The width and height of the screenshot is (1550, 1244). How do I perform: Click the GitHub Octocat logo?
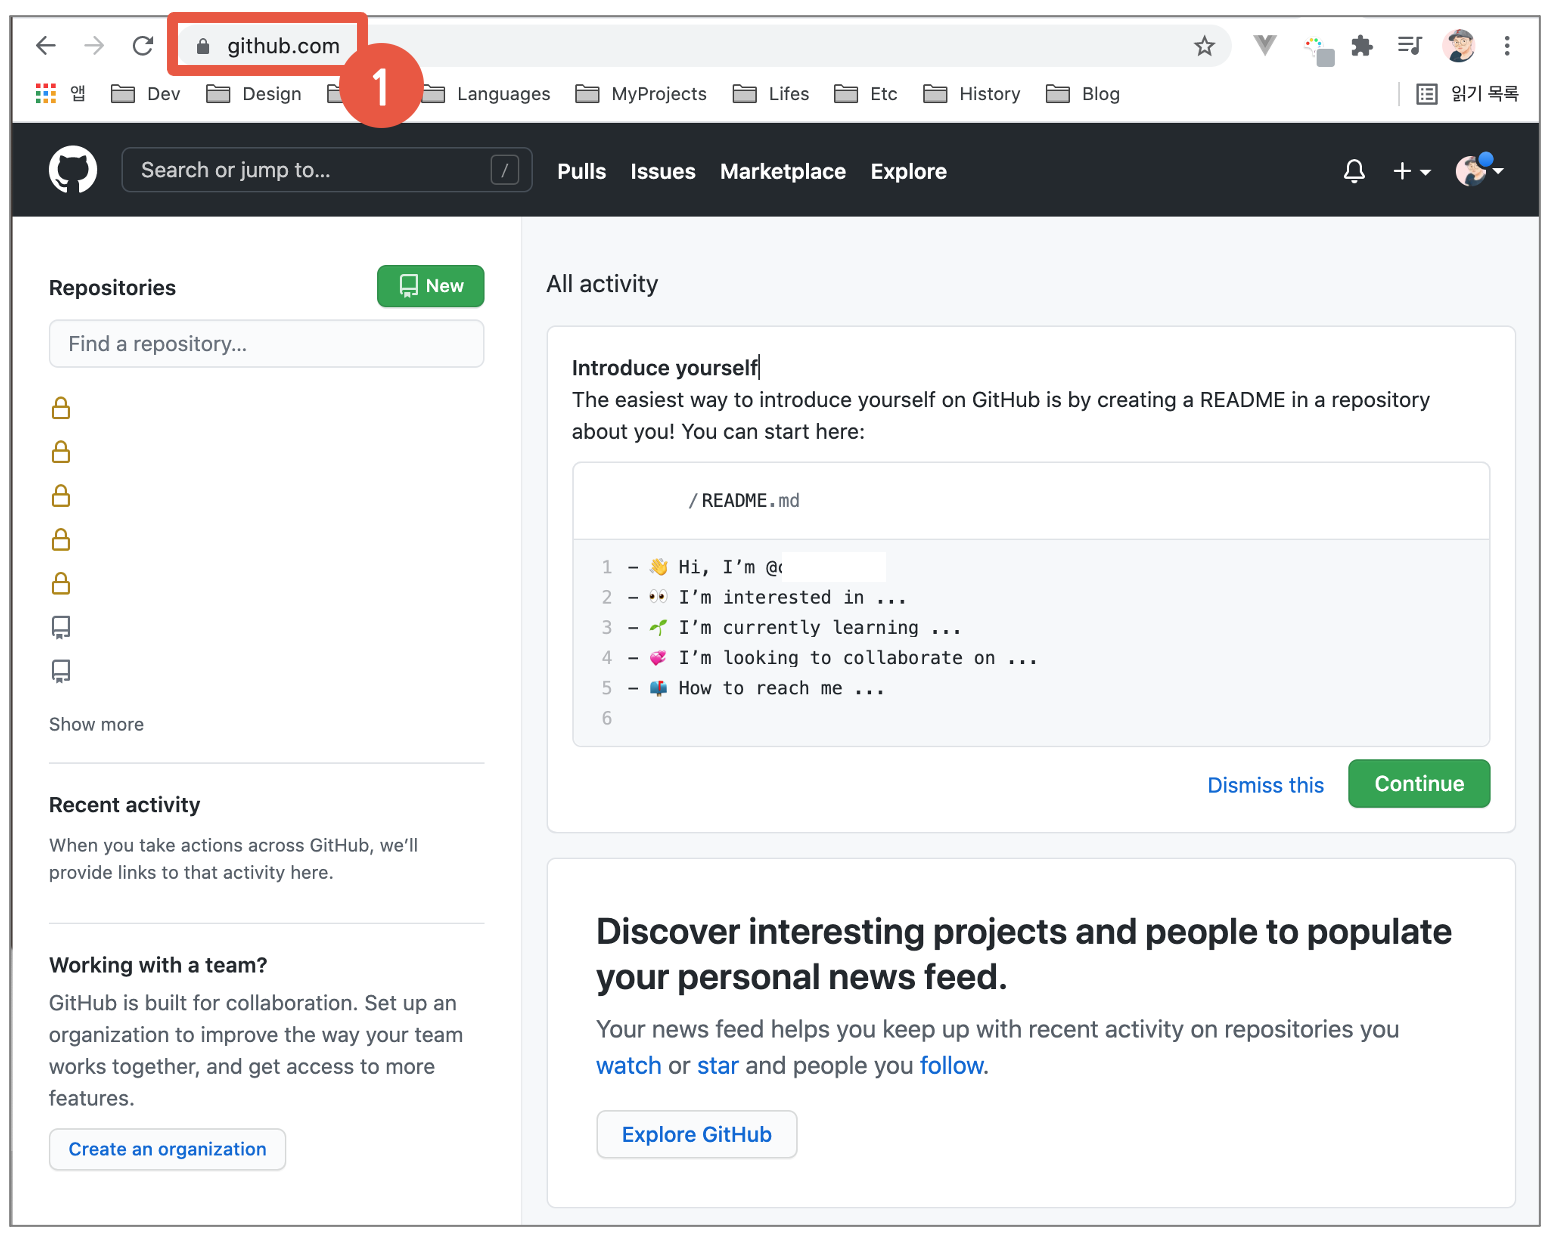(x=73, y=170)
